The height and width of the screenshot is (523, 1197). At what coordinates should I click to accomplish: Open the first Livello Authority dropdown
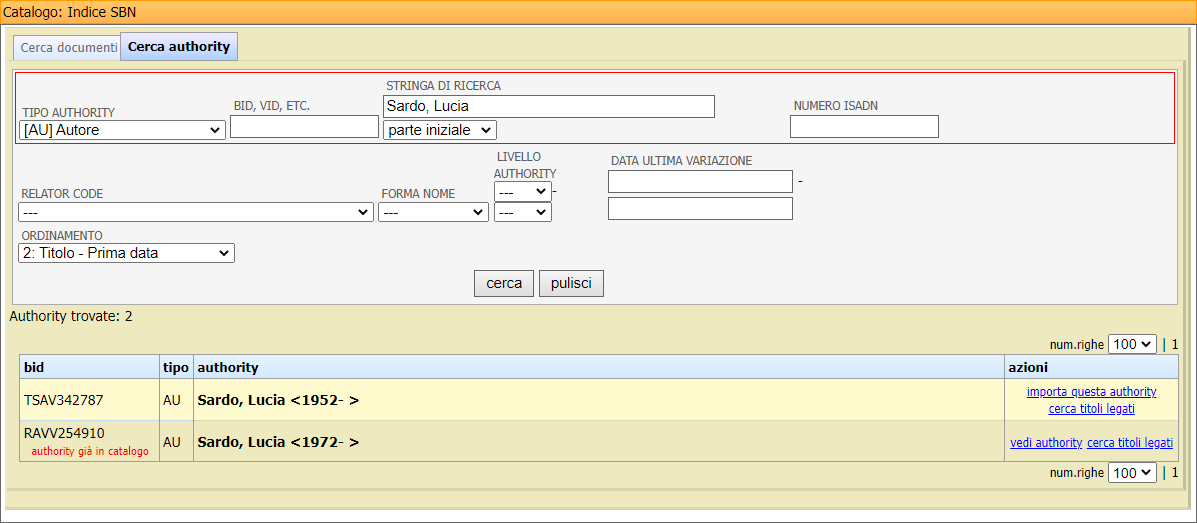(x=522, y=191)
